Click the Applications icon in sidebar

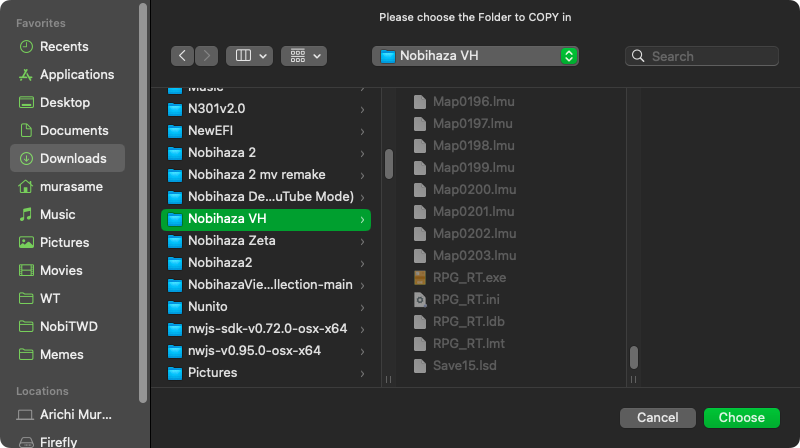pyautogui.click(x=26, y=74)
